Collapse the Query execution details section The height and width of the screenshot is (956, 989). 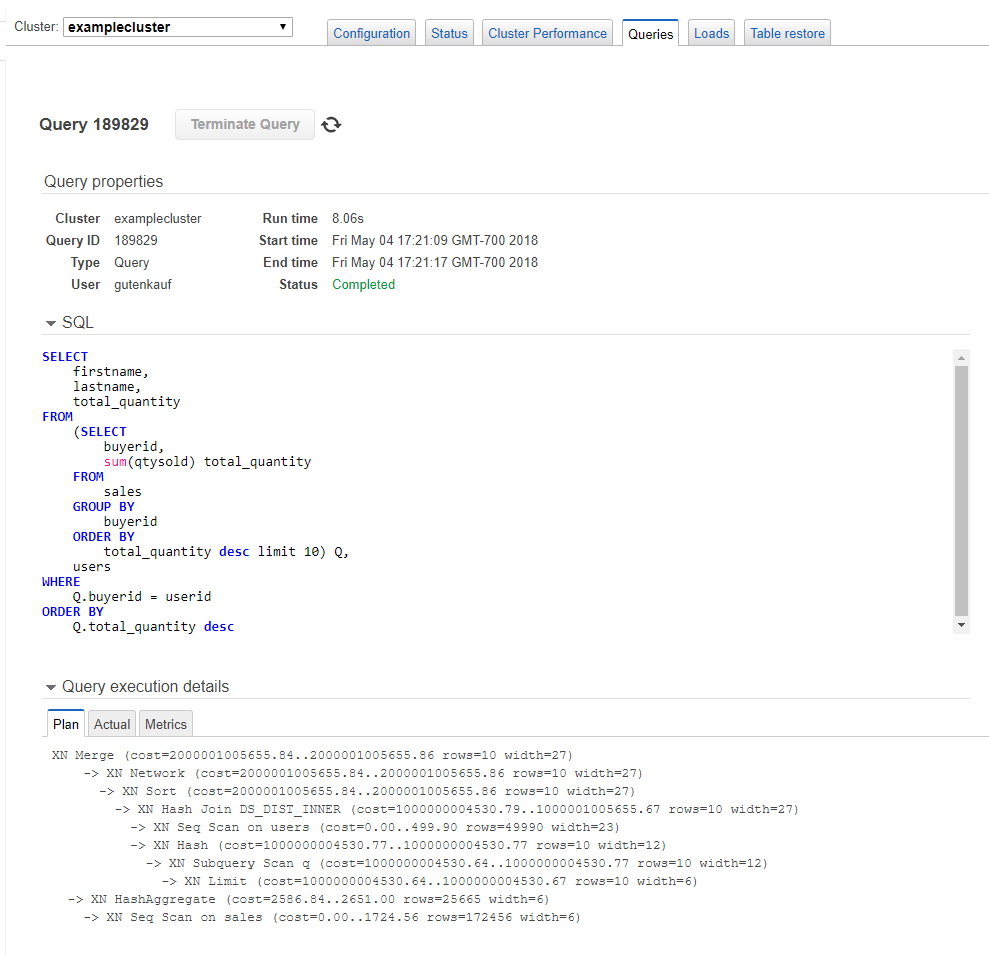[51, 687]
